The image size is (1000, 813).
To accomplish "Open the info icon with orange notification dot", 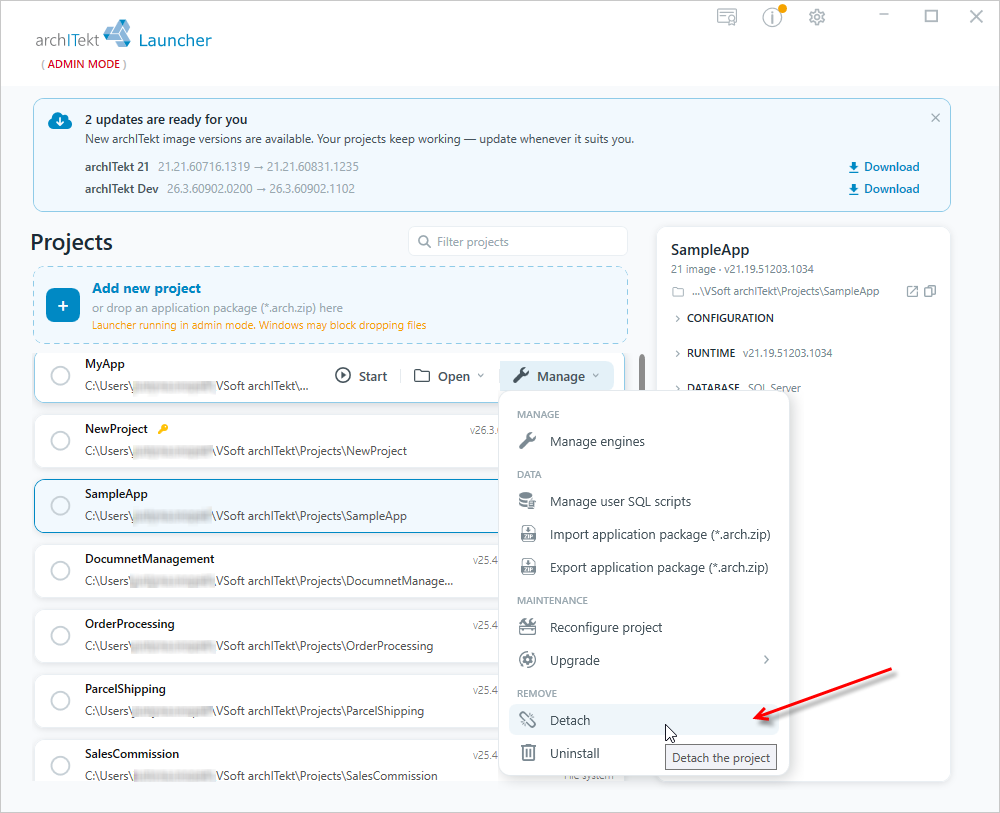I will point(773,17).
